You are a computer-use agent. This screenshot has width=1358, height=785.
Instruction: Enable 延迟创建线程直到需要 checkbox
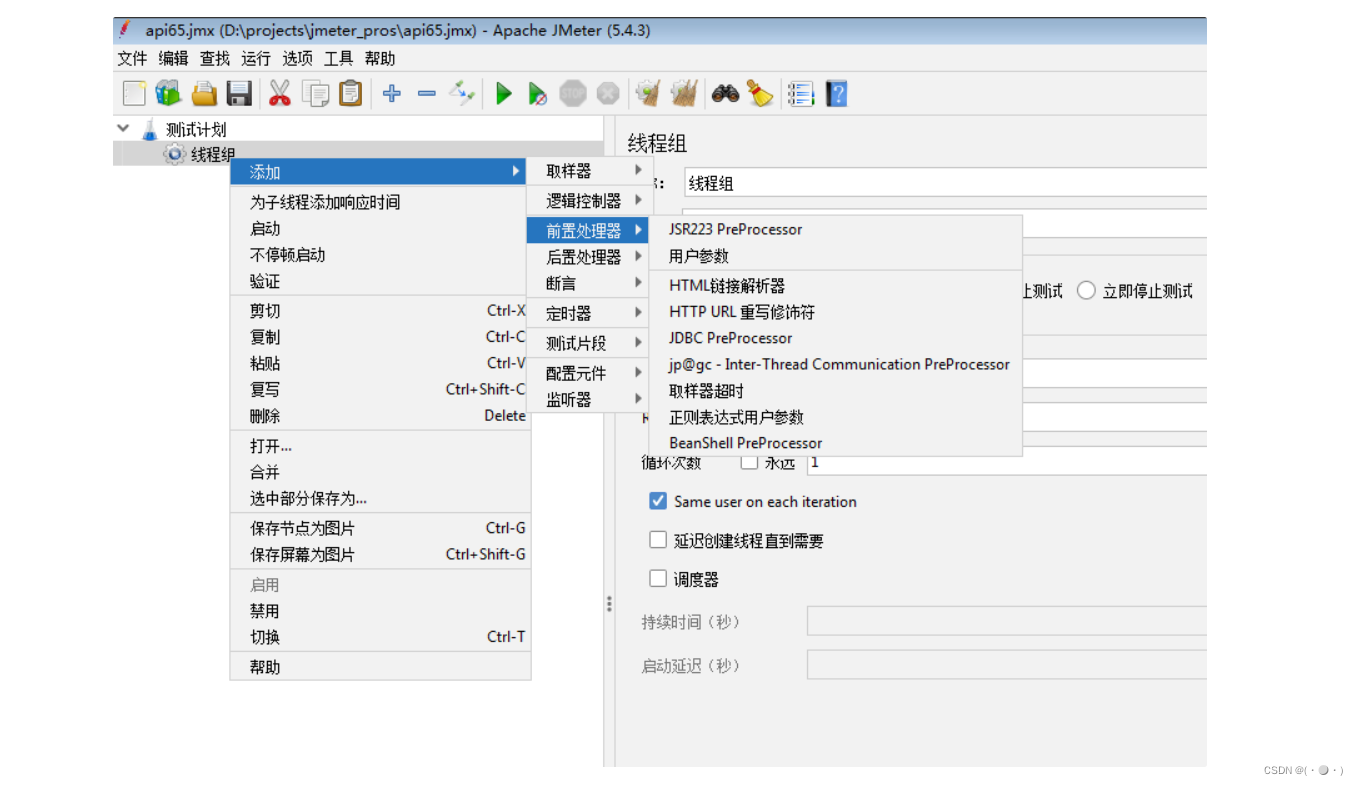click(x=657, y=540)
